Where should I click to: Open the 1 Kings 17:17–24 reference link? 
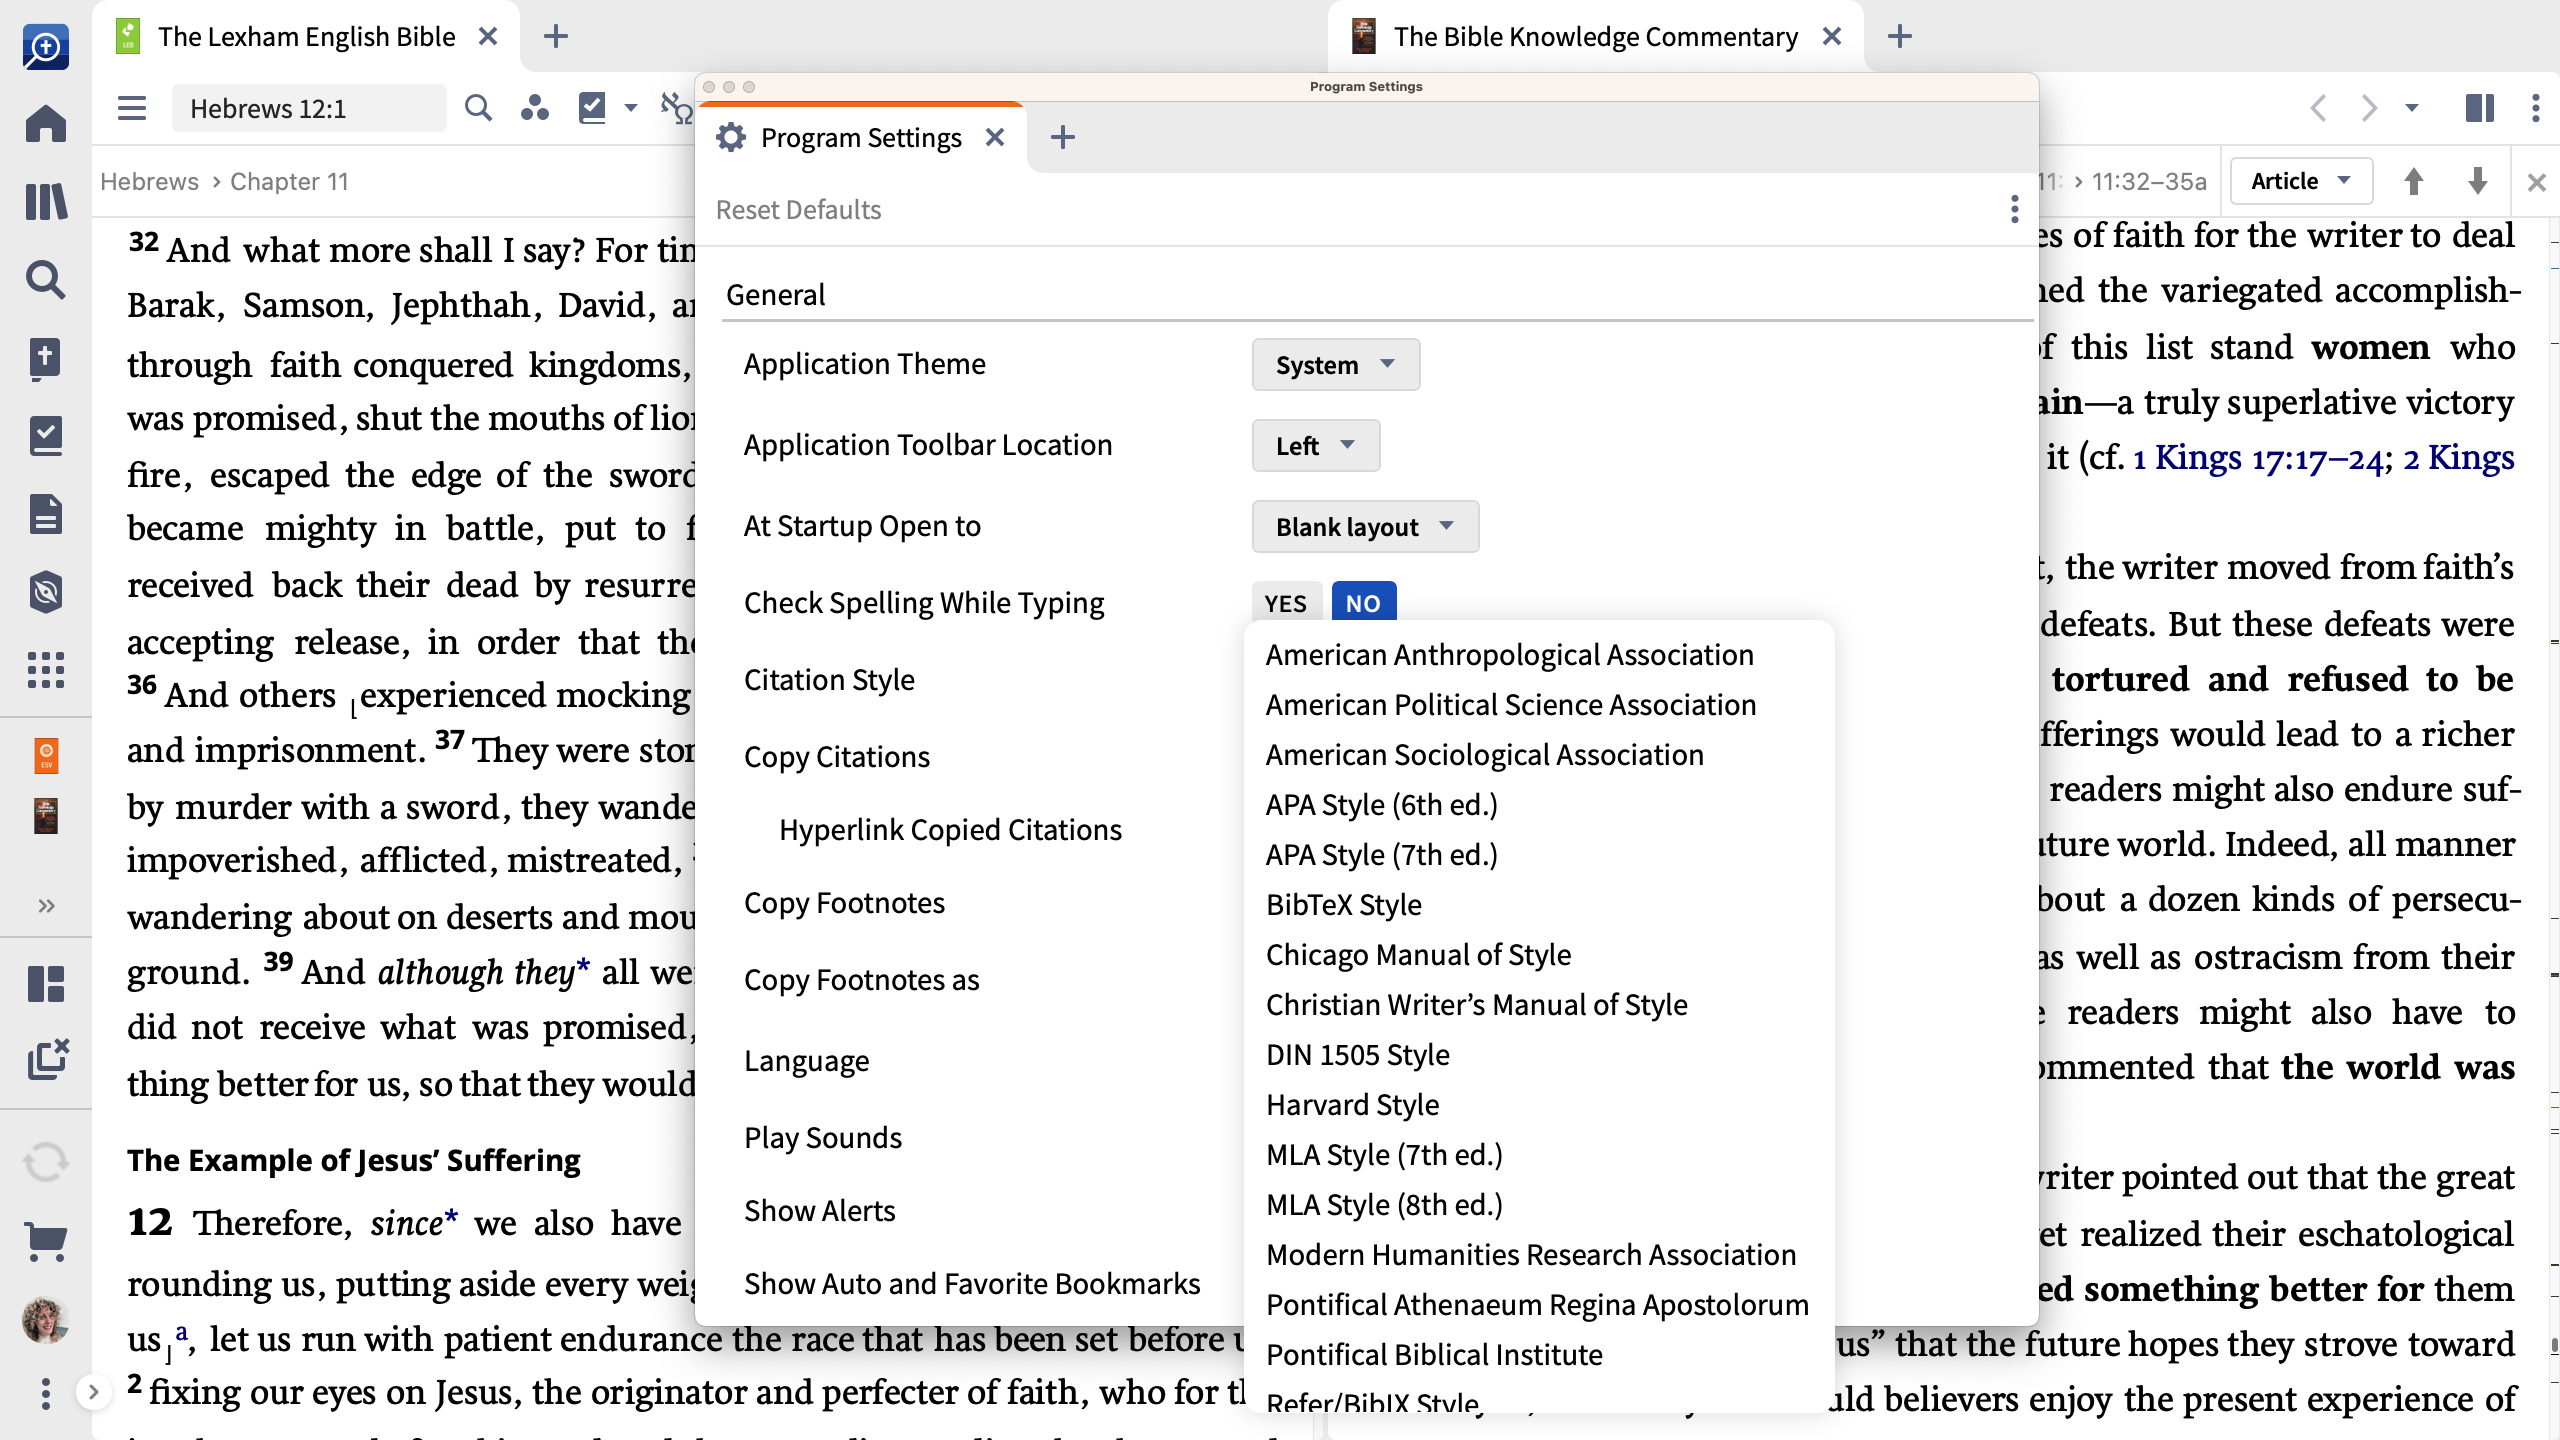click(2259, 458)
